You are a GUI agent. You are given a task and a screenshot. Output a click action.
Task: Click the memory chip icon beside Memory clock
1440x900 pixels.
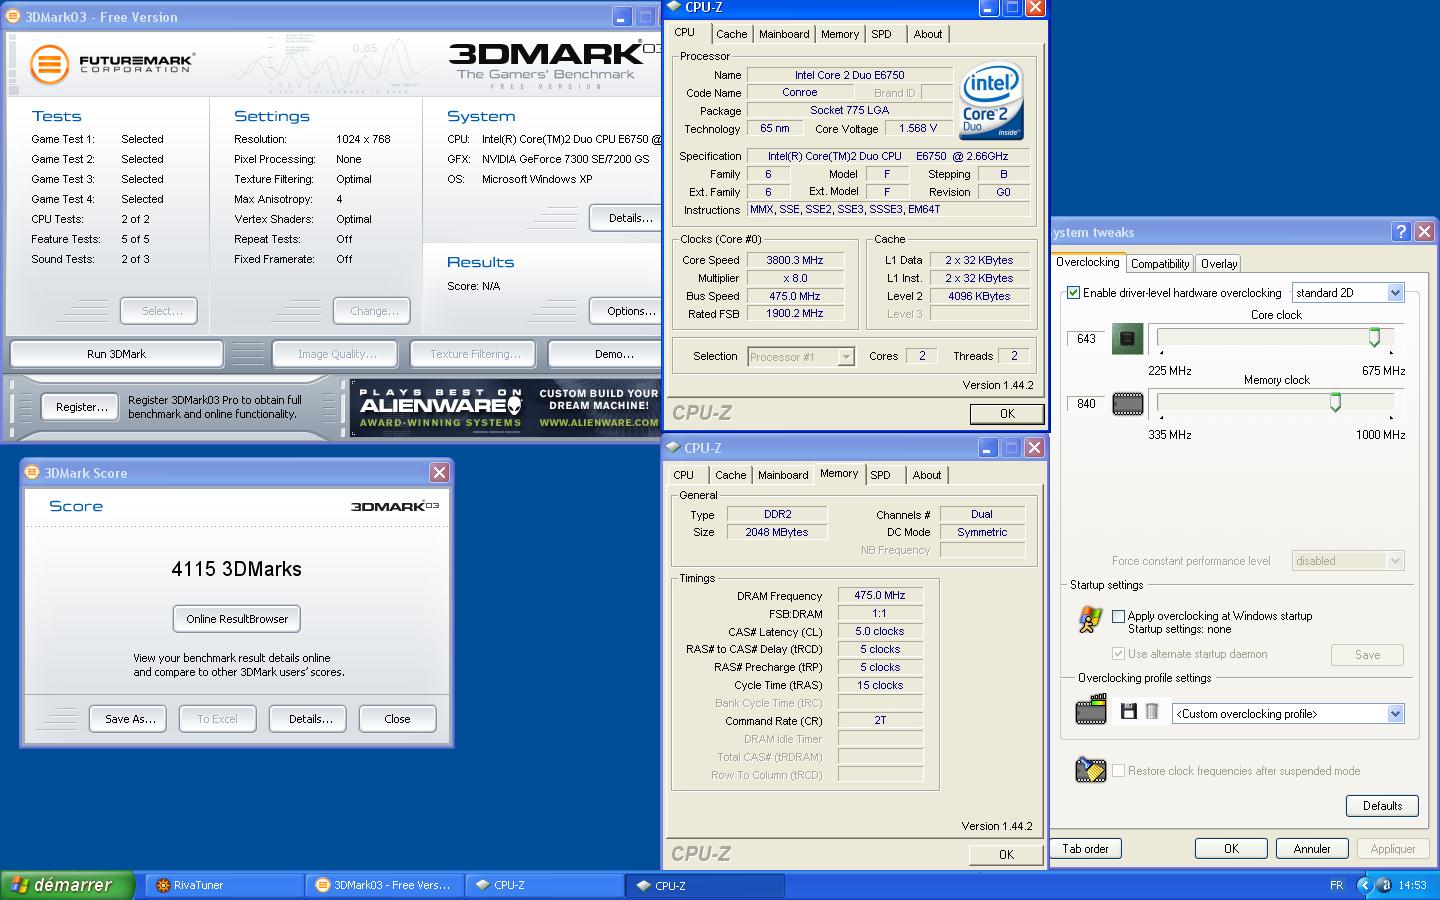pos(1127,404)
